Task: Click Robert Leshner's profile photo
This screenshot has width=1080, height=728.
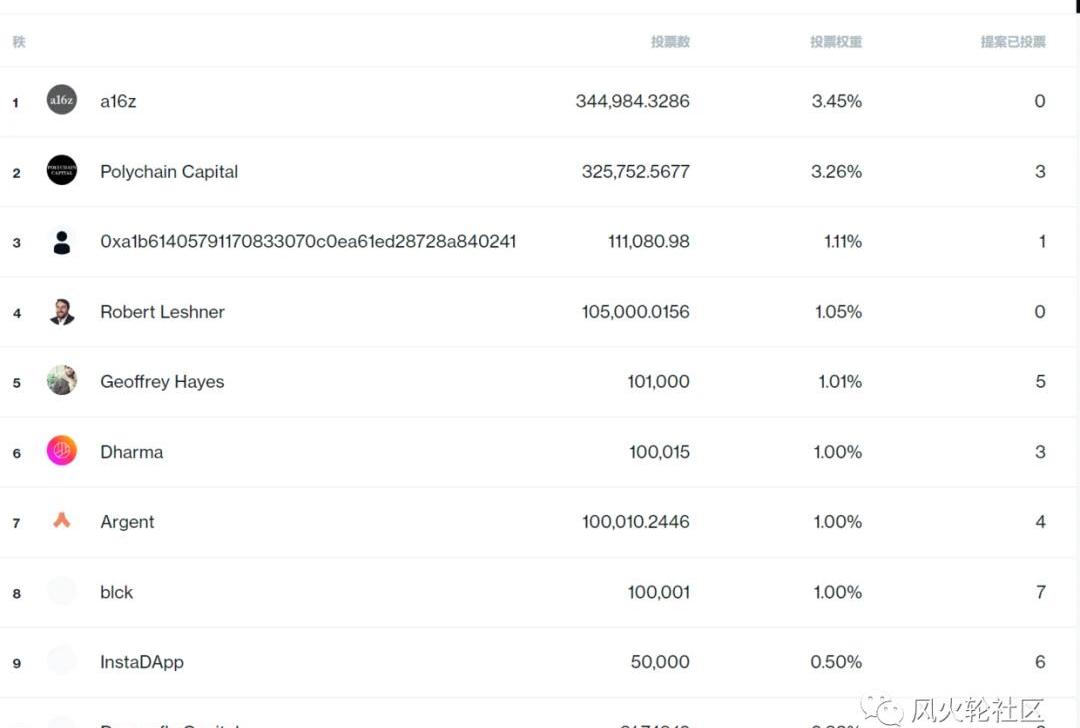Action: 61,311
